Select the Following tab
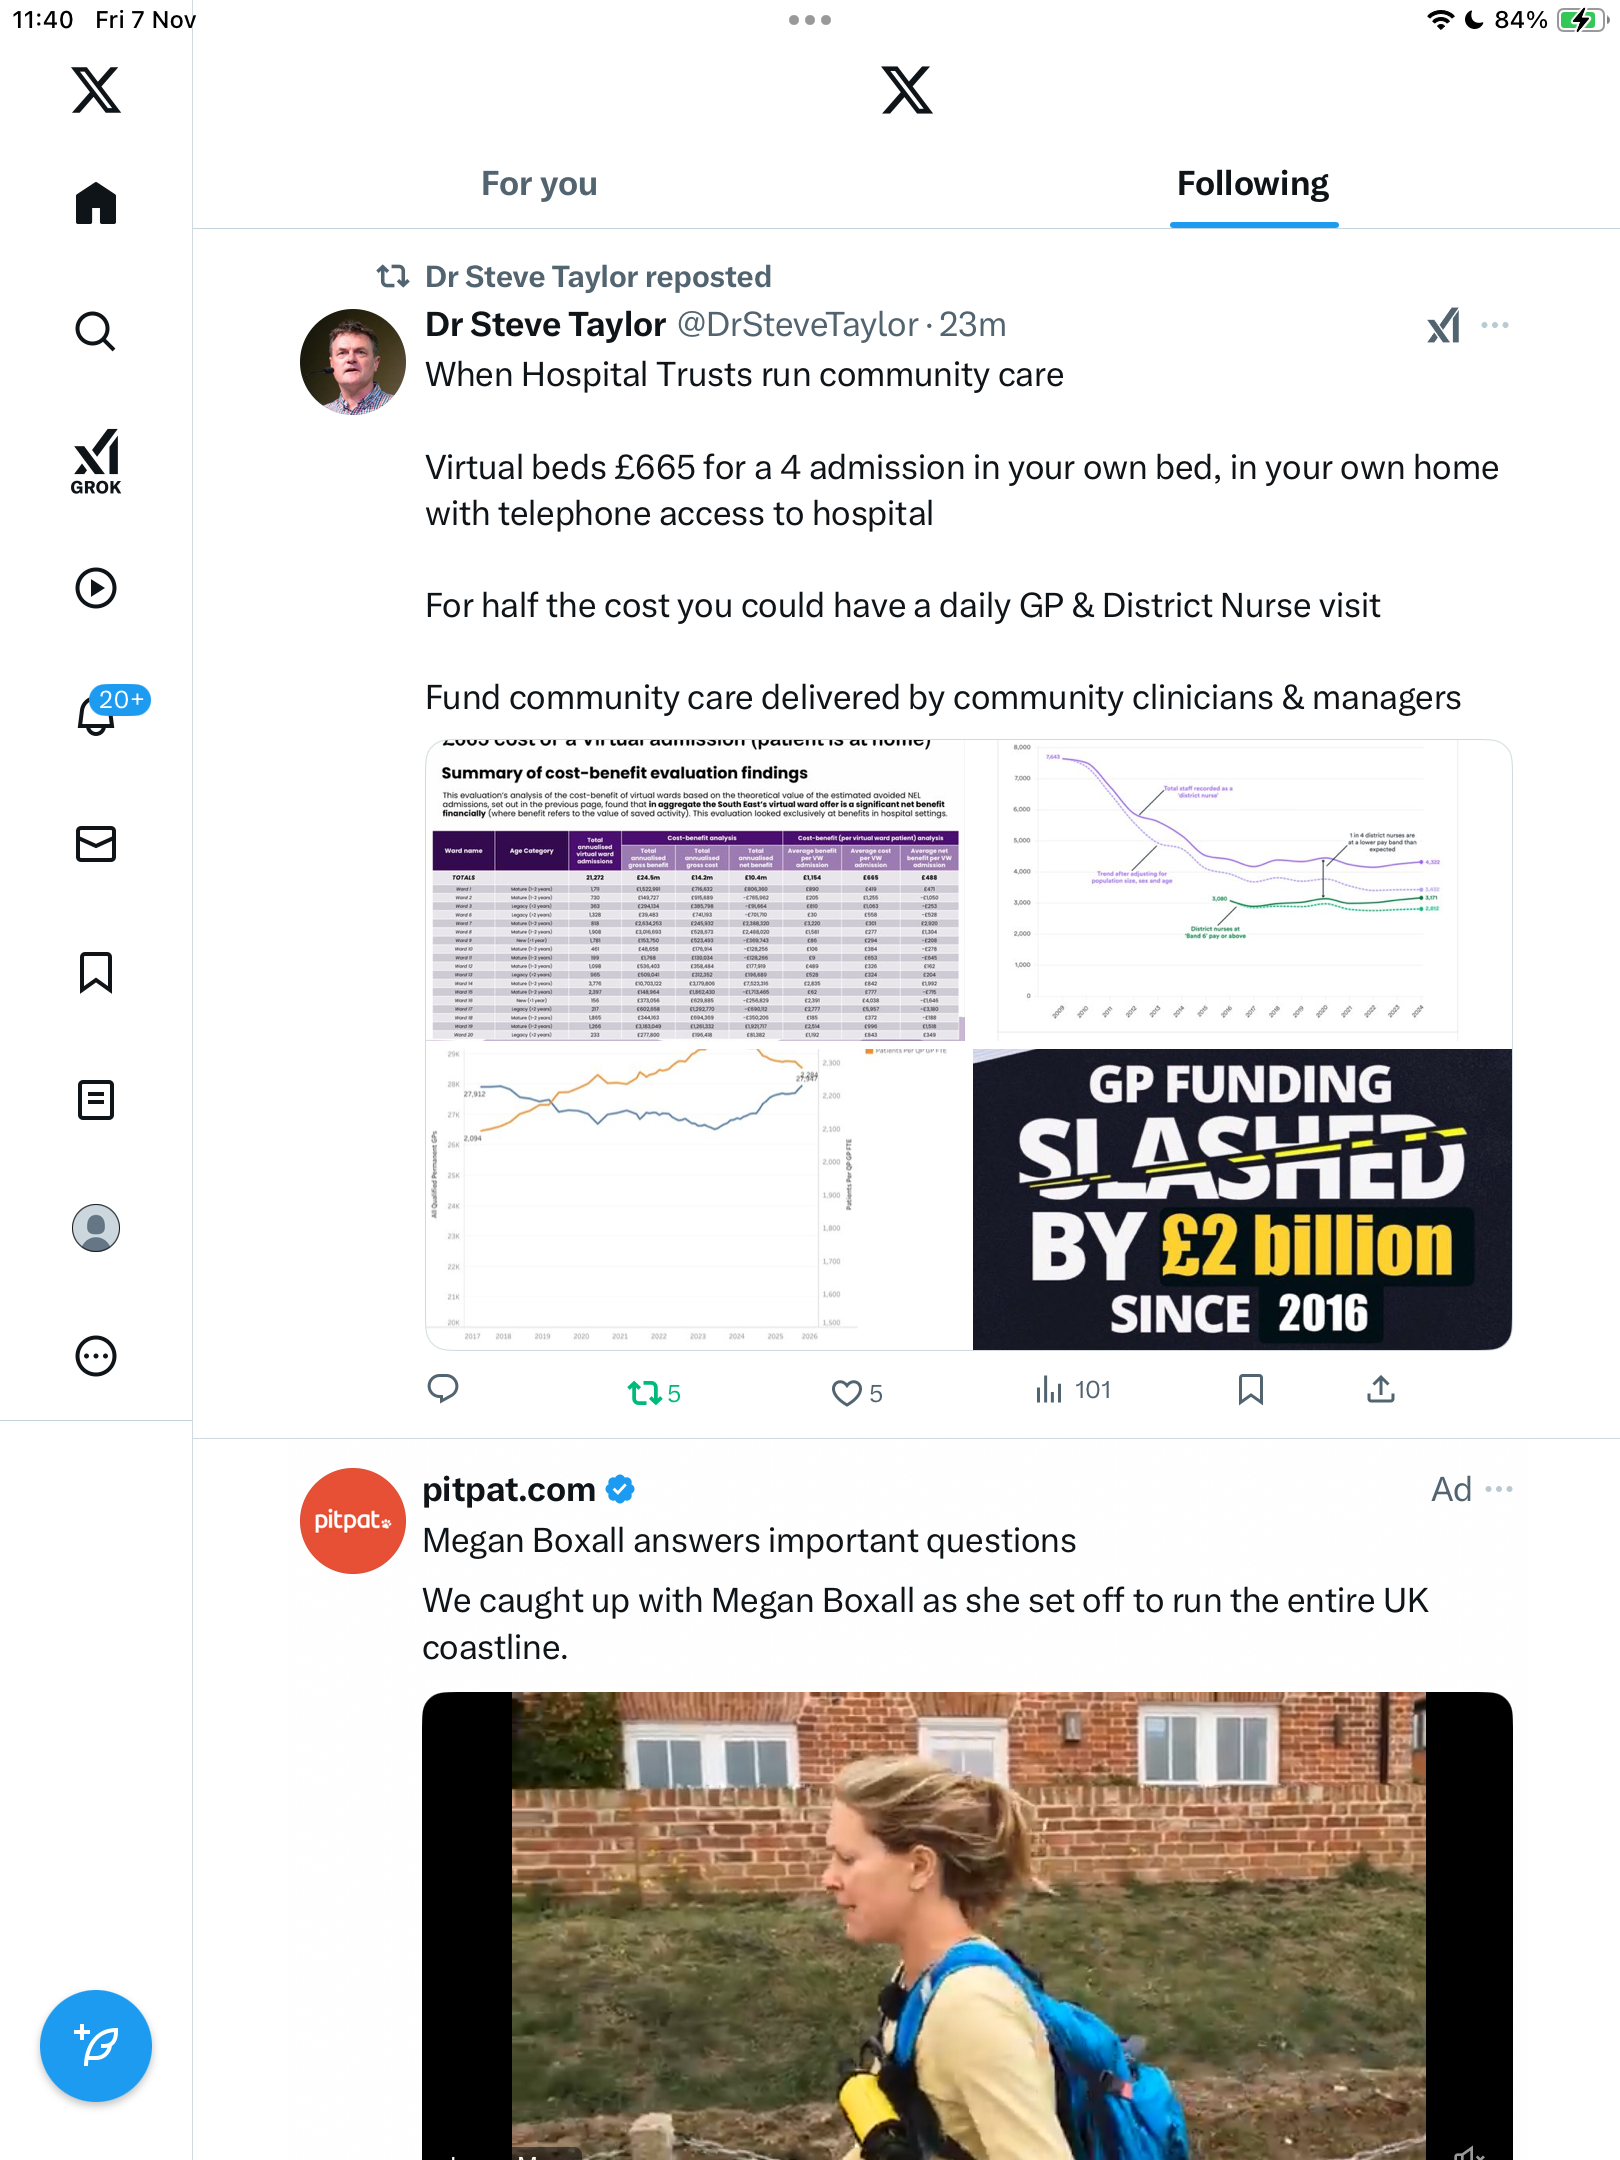The height and width of the screenshot is (2160, 1620). 1253,184
